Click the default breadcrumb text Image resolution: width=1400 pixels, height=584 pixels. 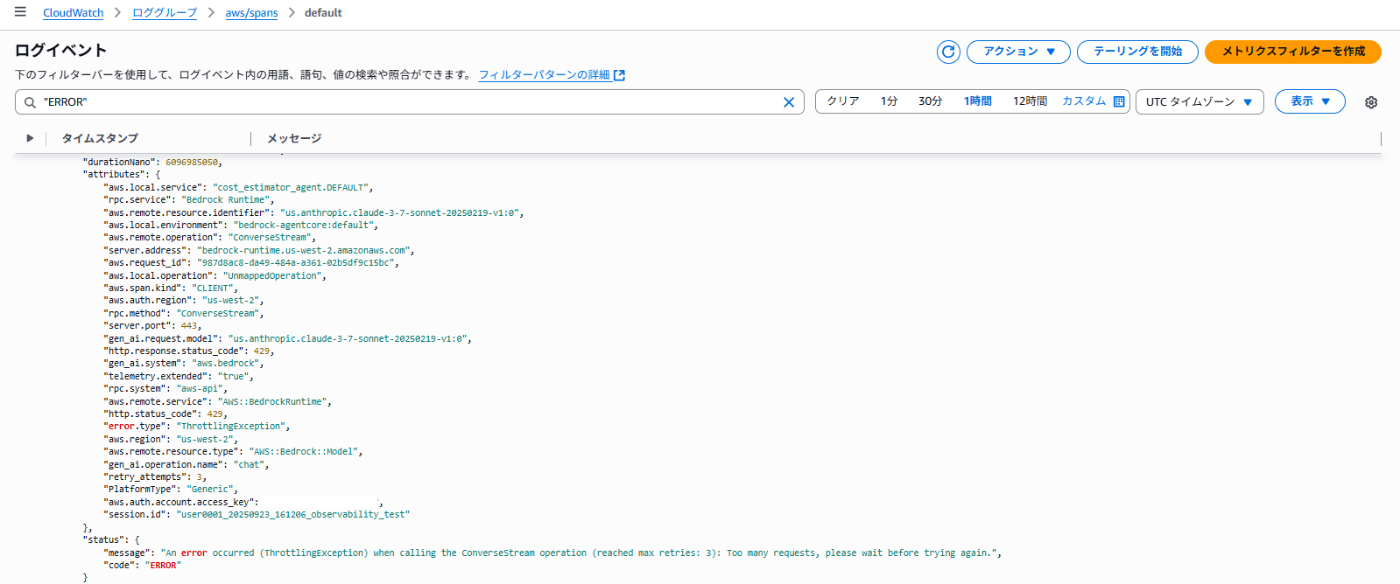323,13
